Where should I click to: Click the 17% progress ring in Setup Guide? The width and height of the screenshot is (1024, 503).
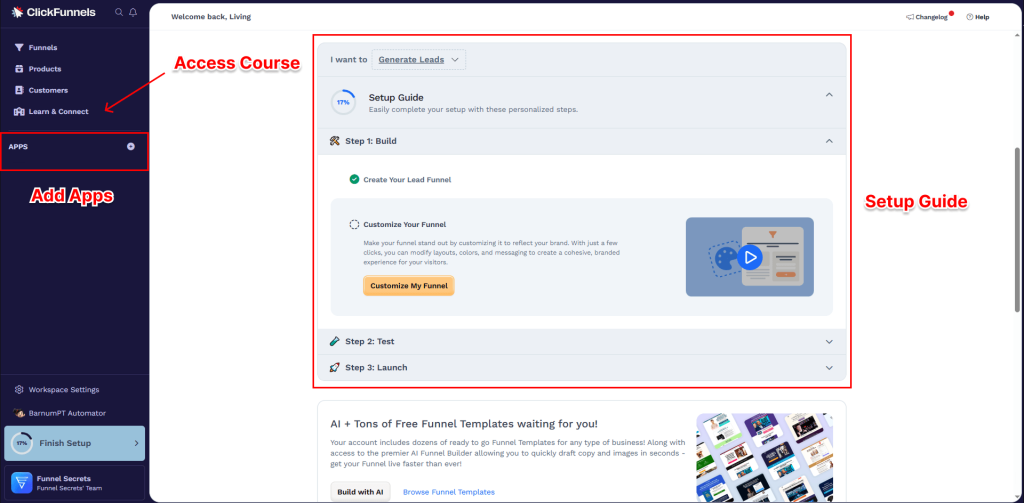(x=343, y=103)
